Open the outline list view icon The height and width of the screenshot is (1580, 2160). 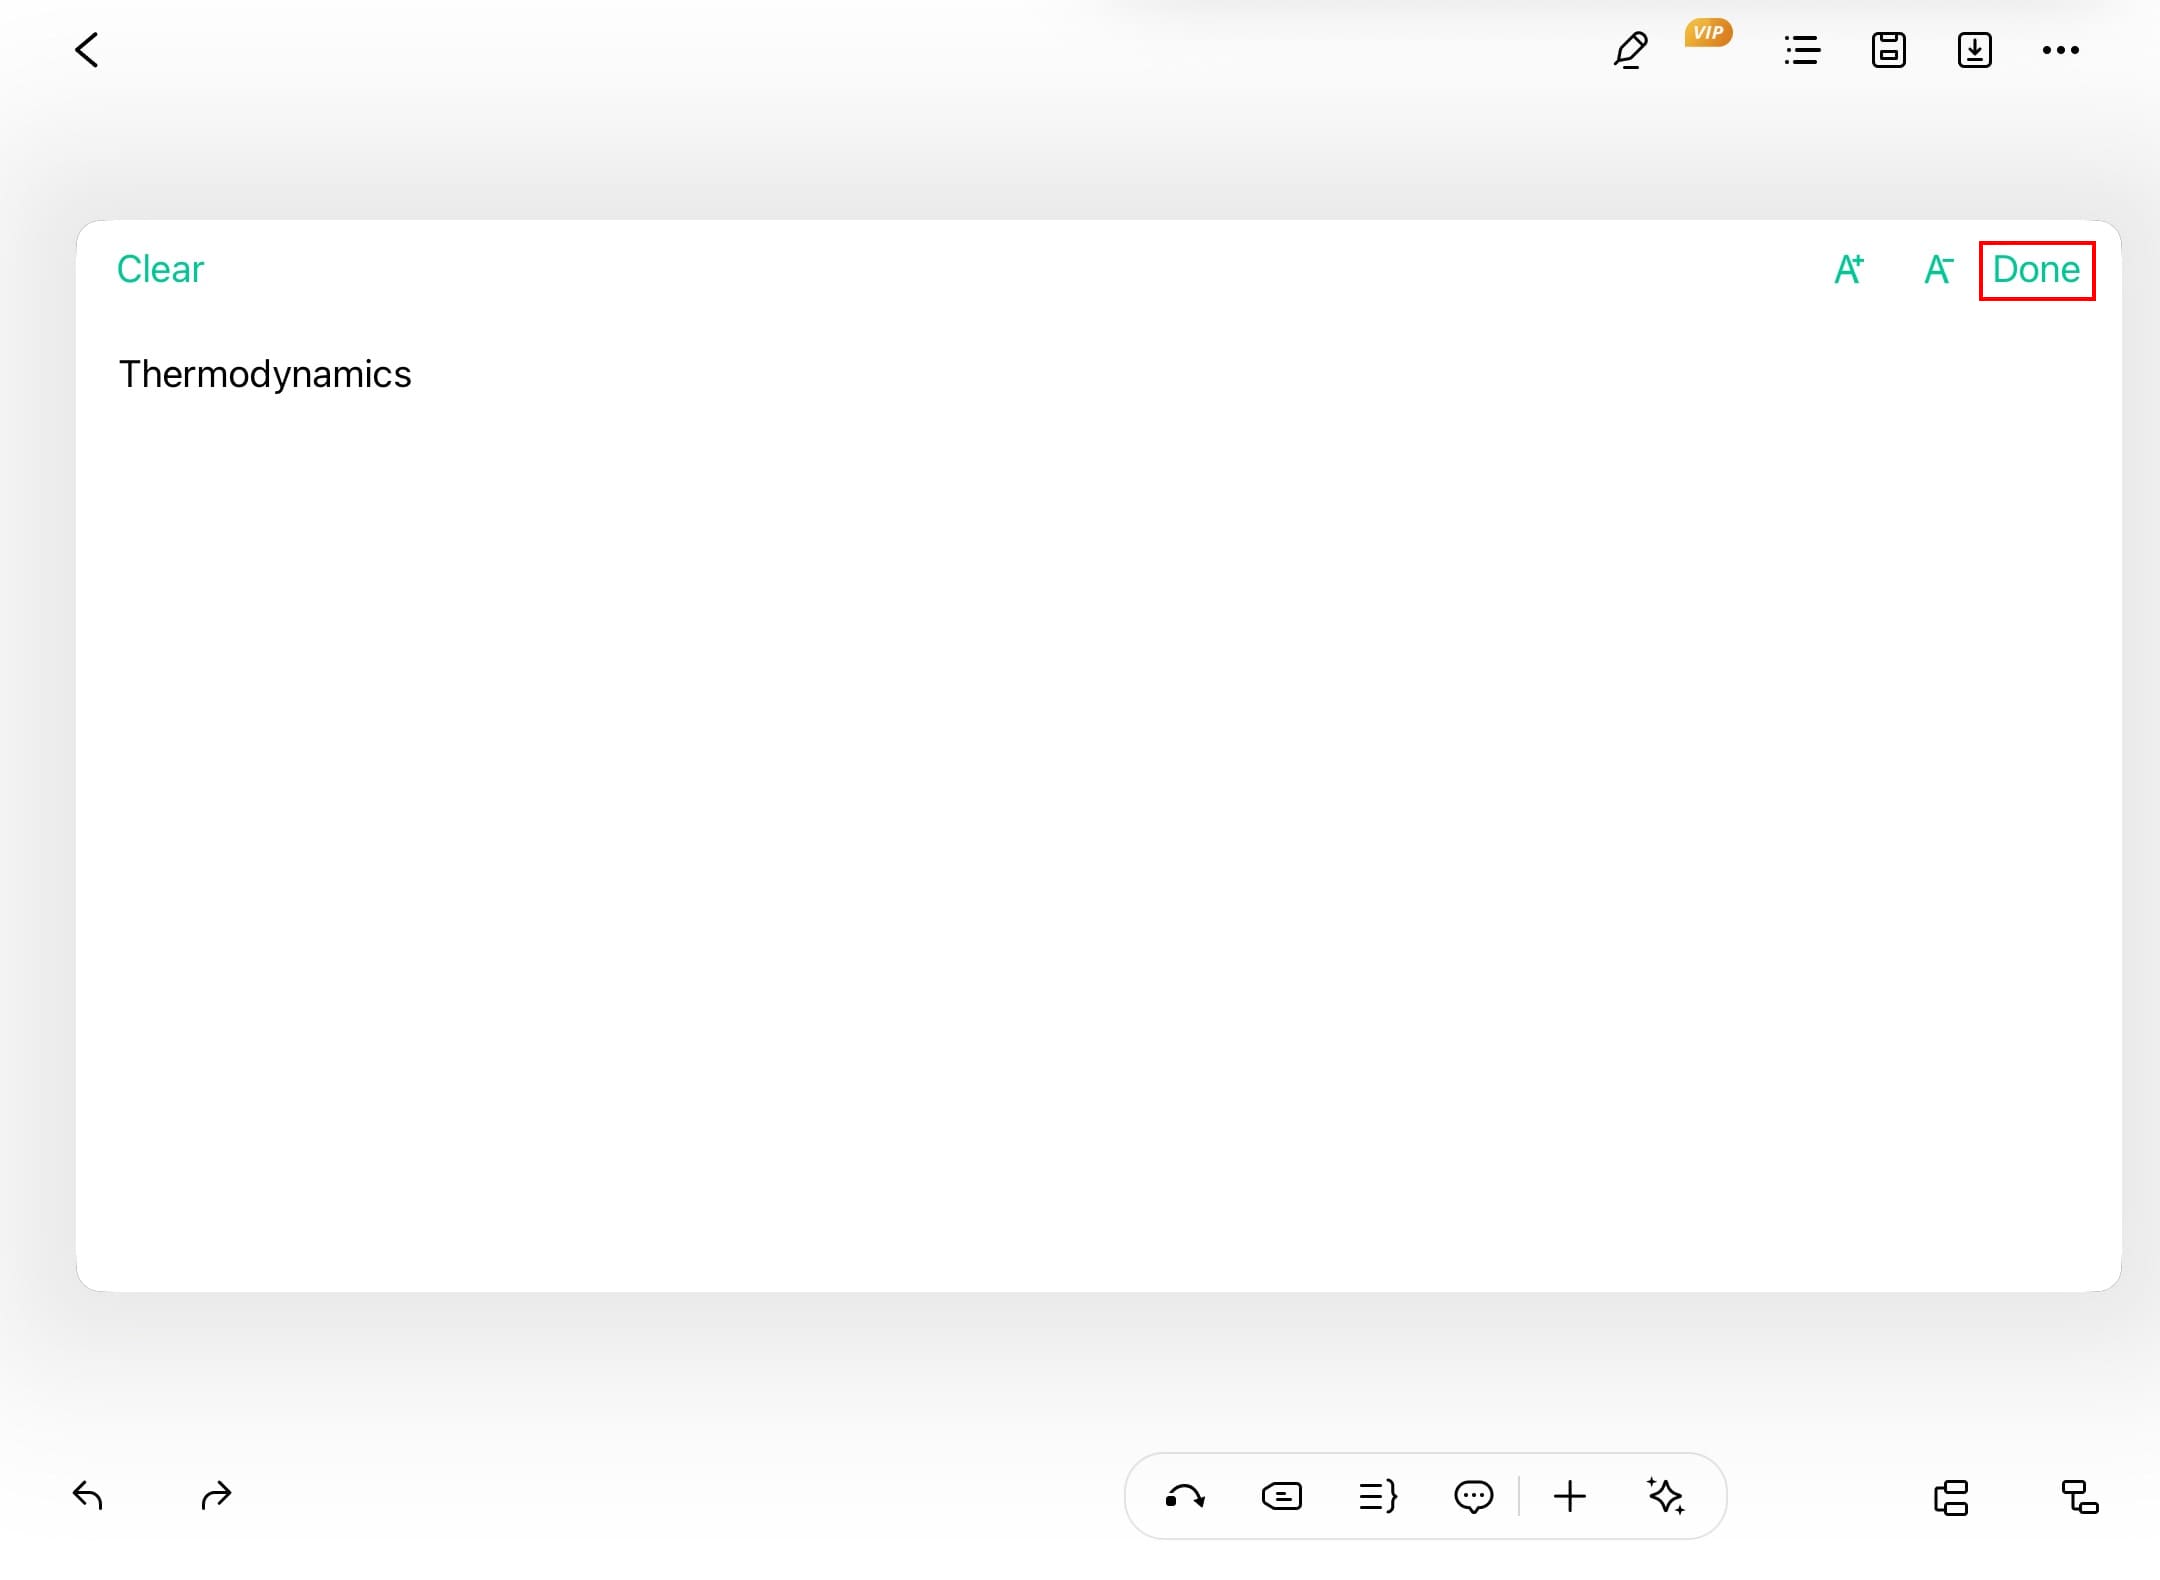click(x=1802, y=50)
